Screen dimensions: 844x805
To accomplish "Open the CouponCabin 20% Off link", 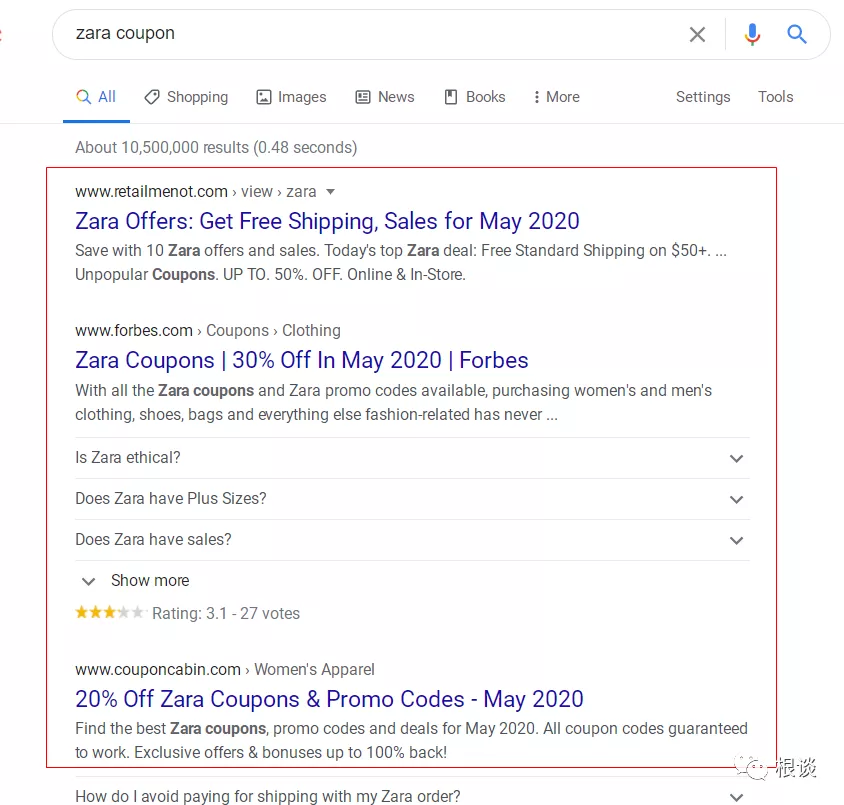I will [x=329, y=699].
